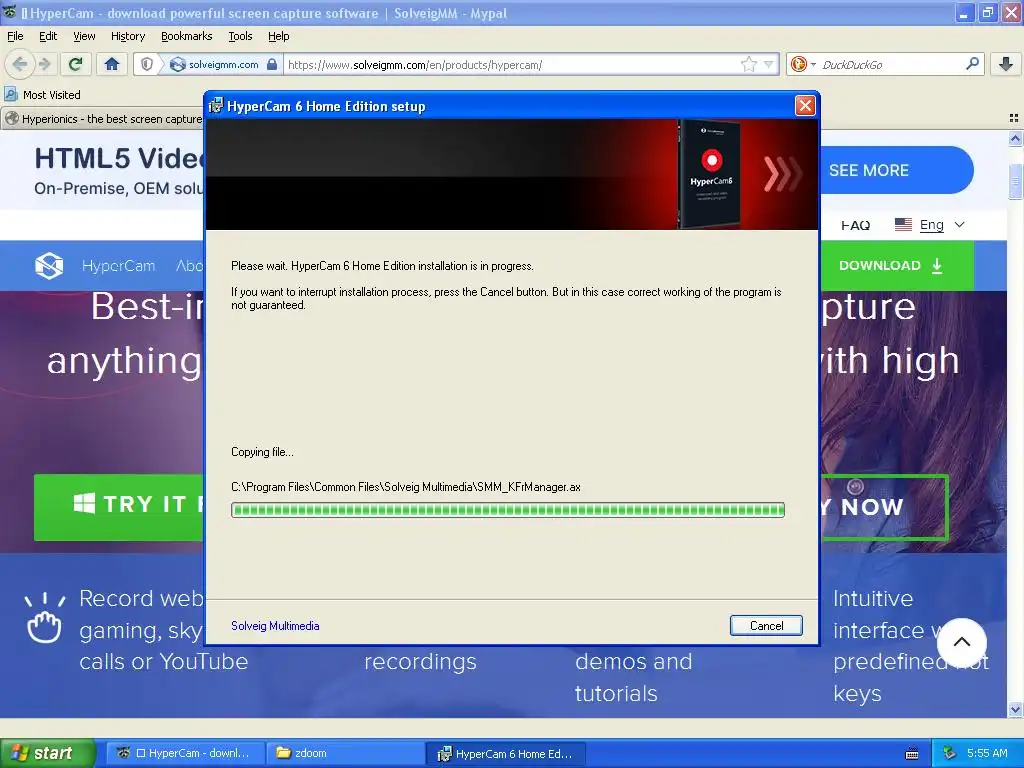Viewport: 1024px width, 768px height.
Task: Click the SolveigMM logo icon
Action: tap(49, 266)
